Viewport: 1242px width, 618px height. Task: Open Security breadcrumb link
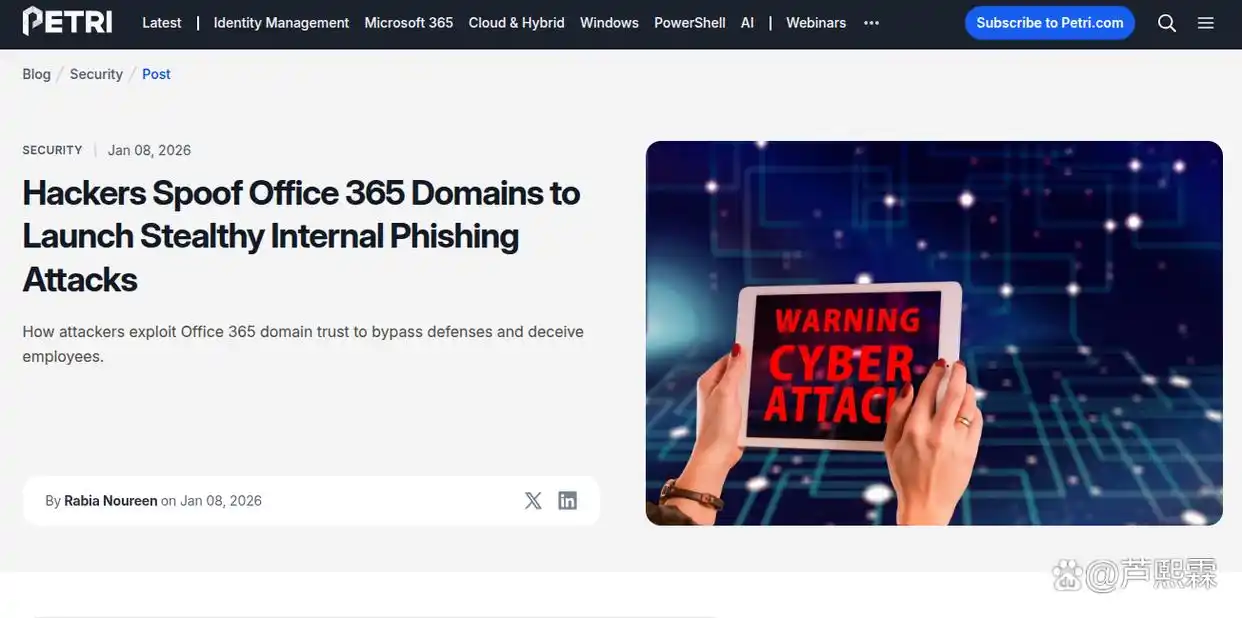click(96, 74)
